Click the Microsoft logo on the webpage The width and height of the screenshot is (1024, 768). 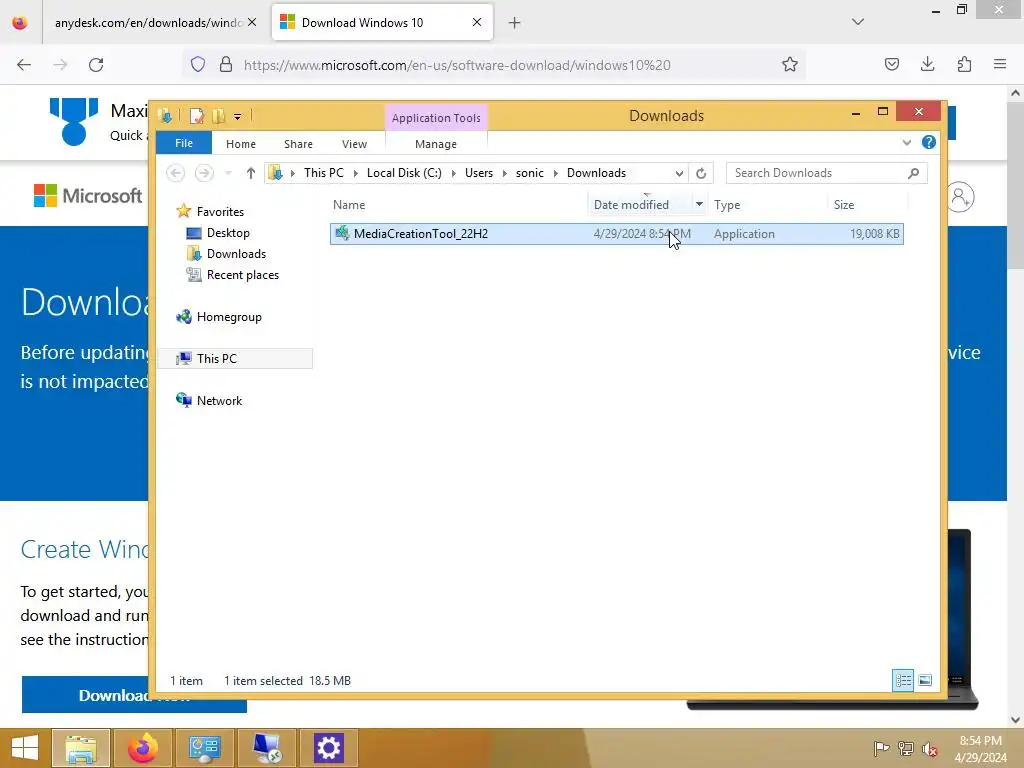click(88, 195)
